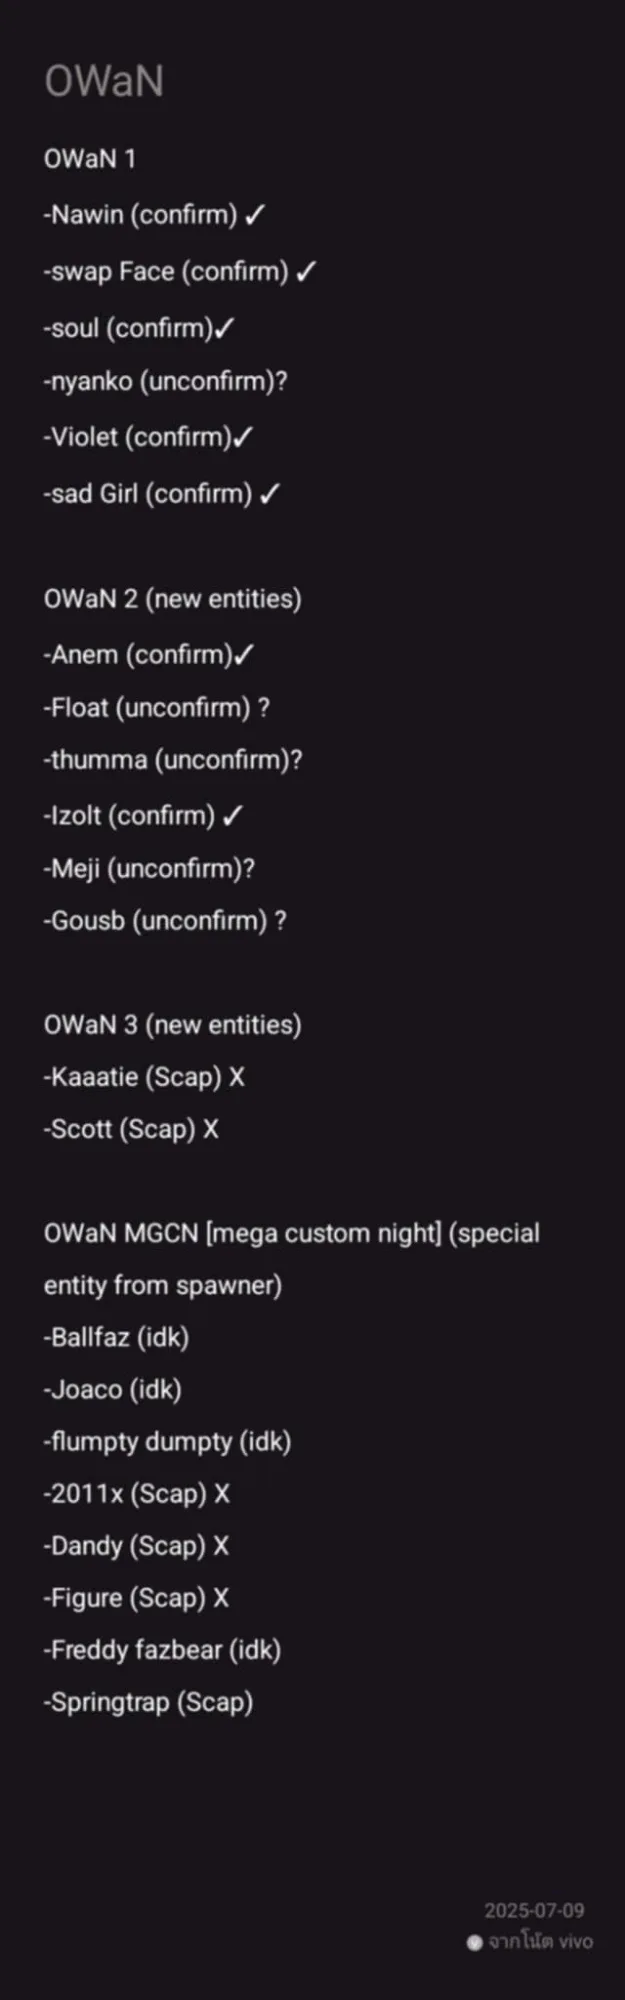Click the checkmark next to Nawin
The height and width of the screenshot is (2000, 625).
(255, 215)
